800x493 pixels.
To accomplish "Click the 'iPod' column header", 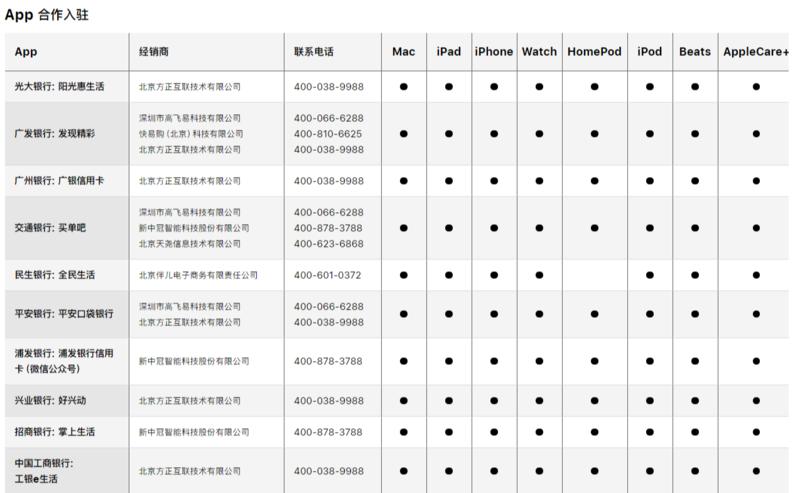I will pos(649,52).
